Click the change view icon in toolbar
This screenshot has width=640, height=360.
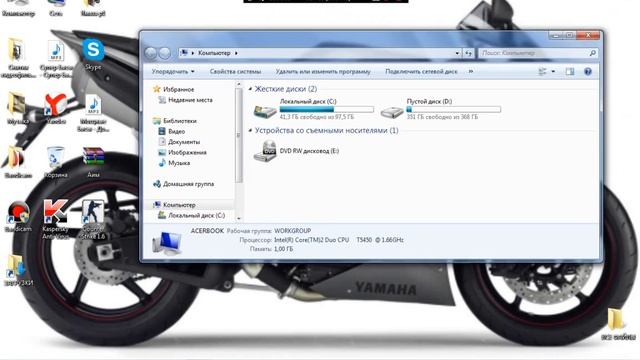[x=542, y=71]
